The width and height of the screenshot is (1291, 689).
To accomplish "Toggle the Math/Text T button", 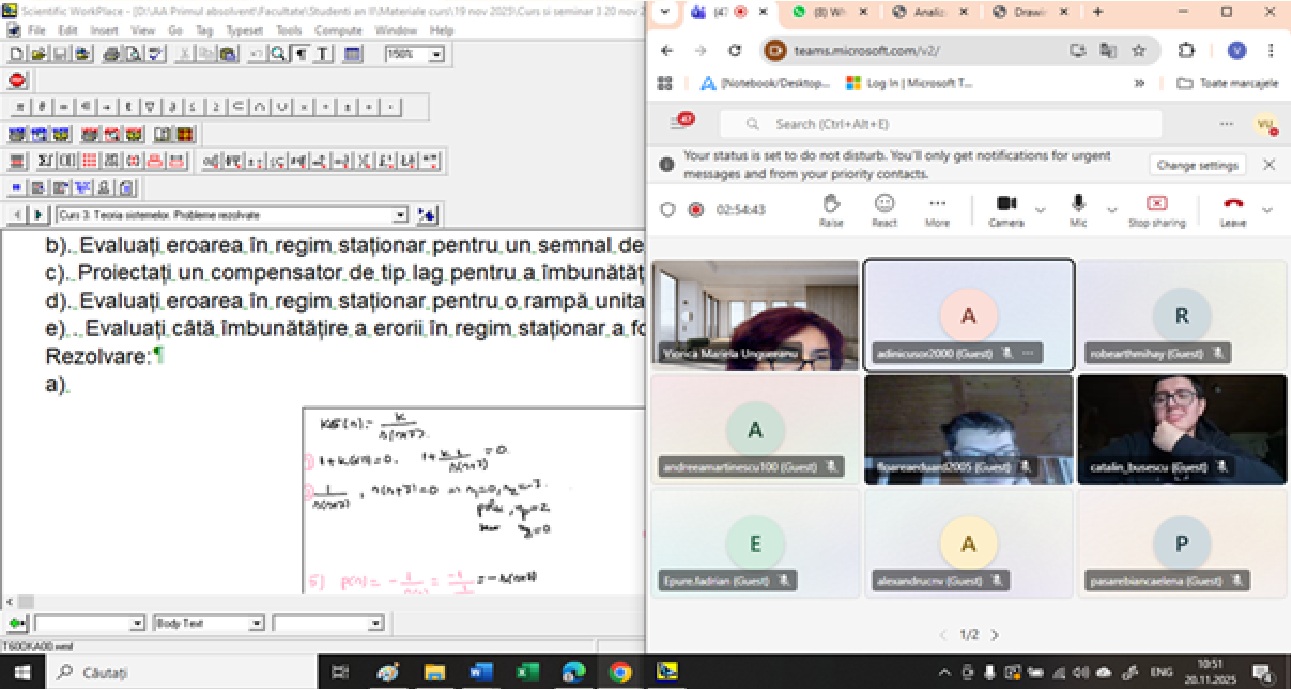I will (322, 55).
